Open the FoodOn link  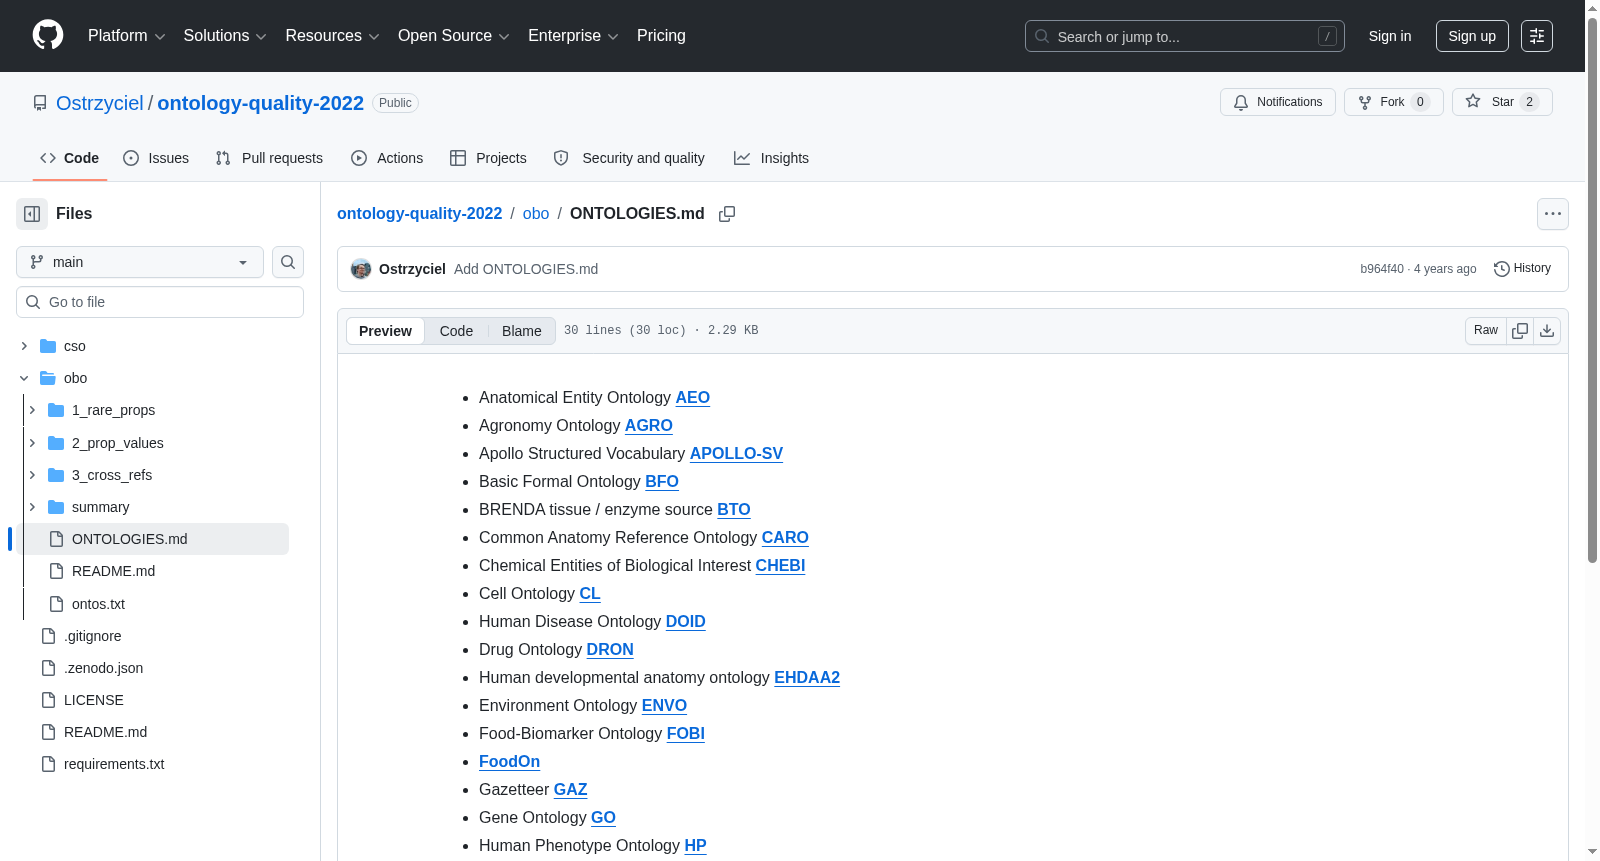point(509,762)
